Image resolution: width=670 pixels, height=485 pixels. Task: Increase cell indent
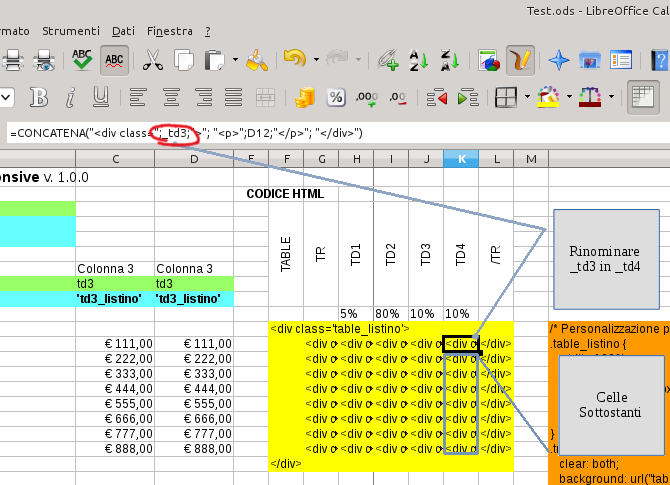point(468,97)
